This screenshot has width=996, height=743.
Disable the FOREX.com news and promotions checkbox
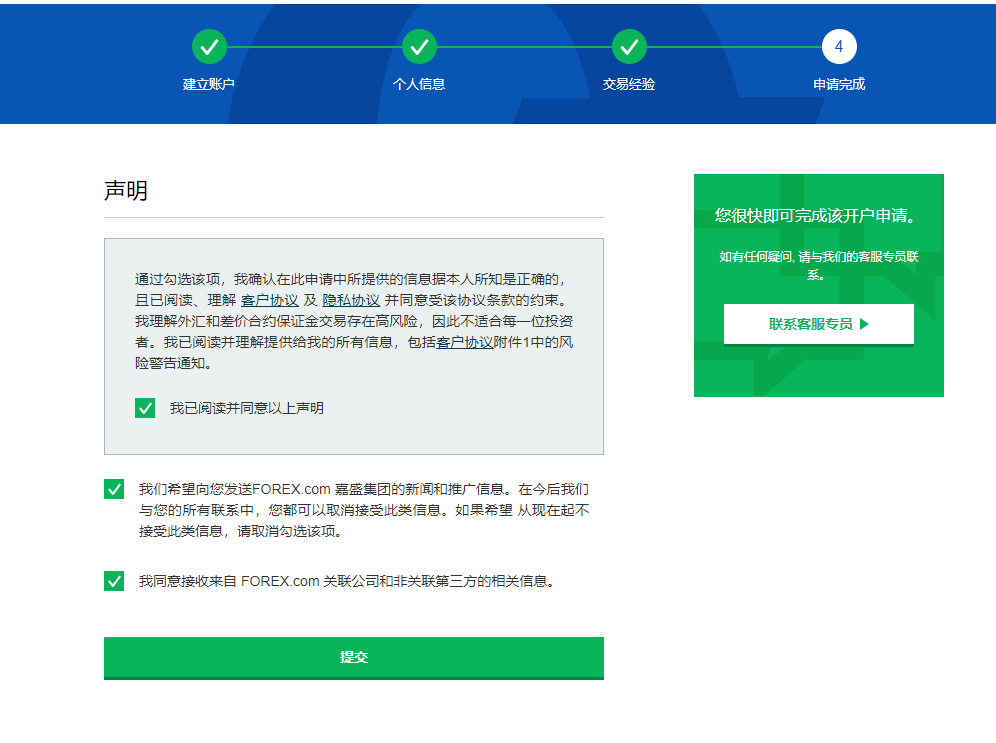coord(113,489)
